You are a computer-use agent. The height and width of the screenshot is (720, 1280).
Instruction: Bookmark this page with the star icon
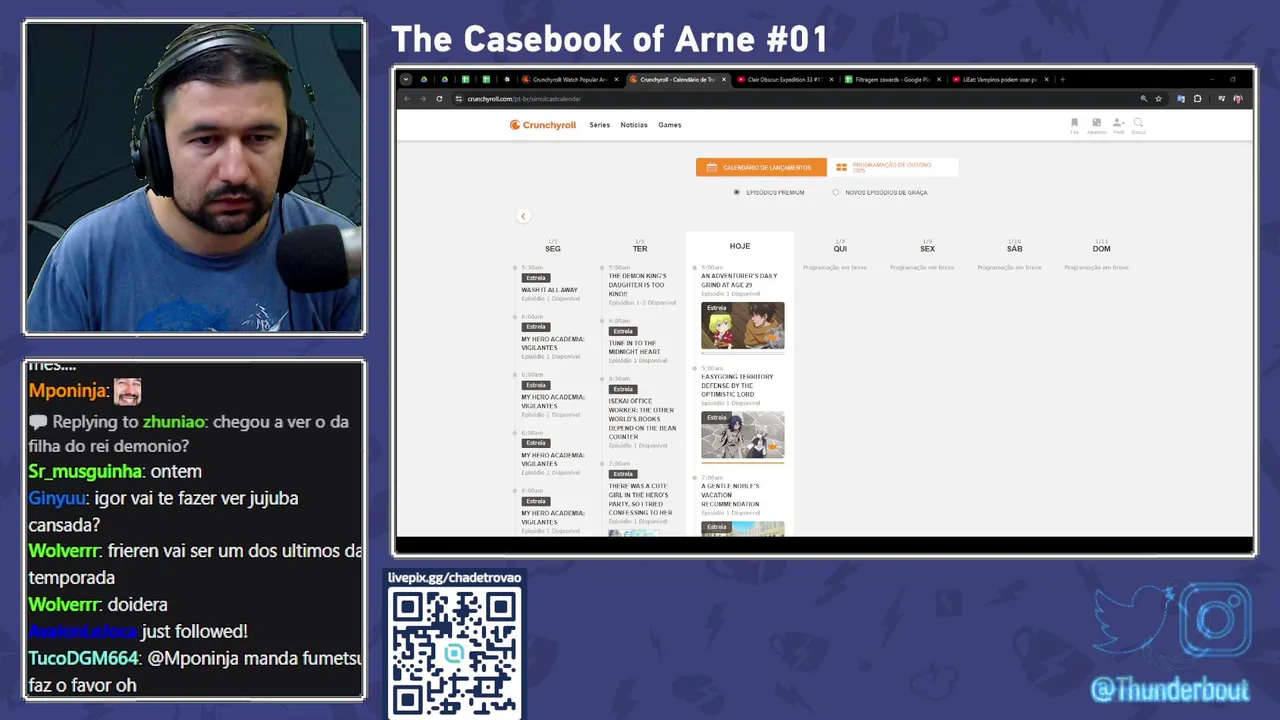click(1158, 99)
